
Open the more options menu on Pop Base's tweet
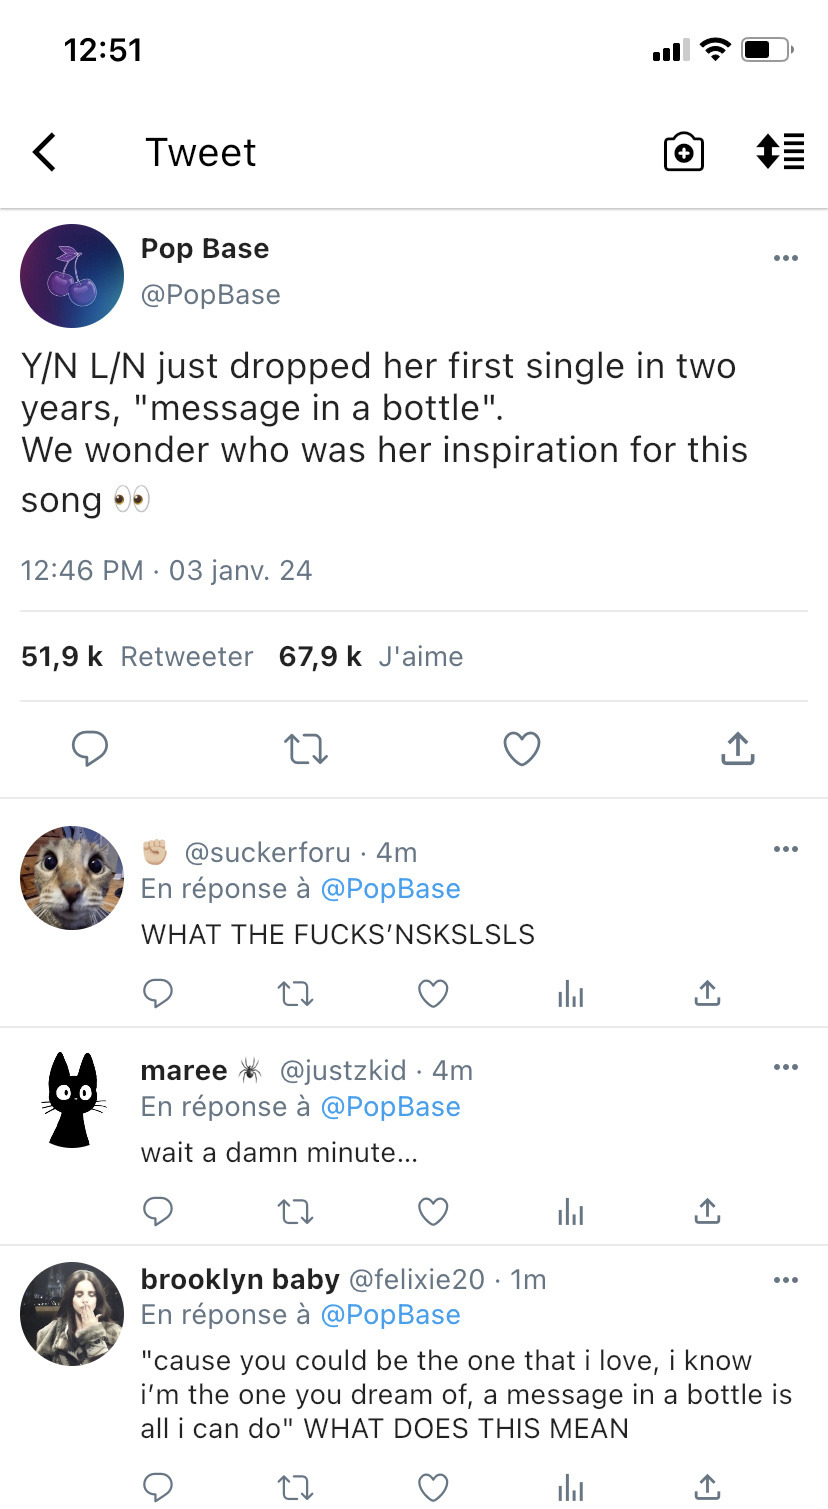click(786, 259)
